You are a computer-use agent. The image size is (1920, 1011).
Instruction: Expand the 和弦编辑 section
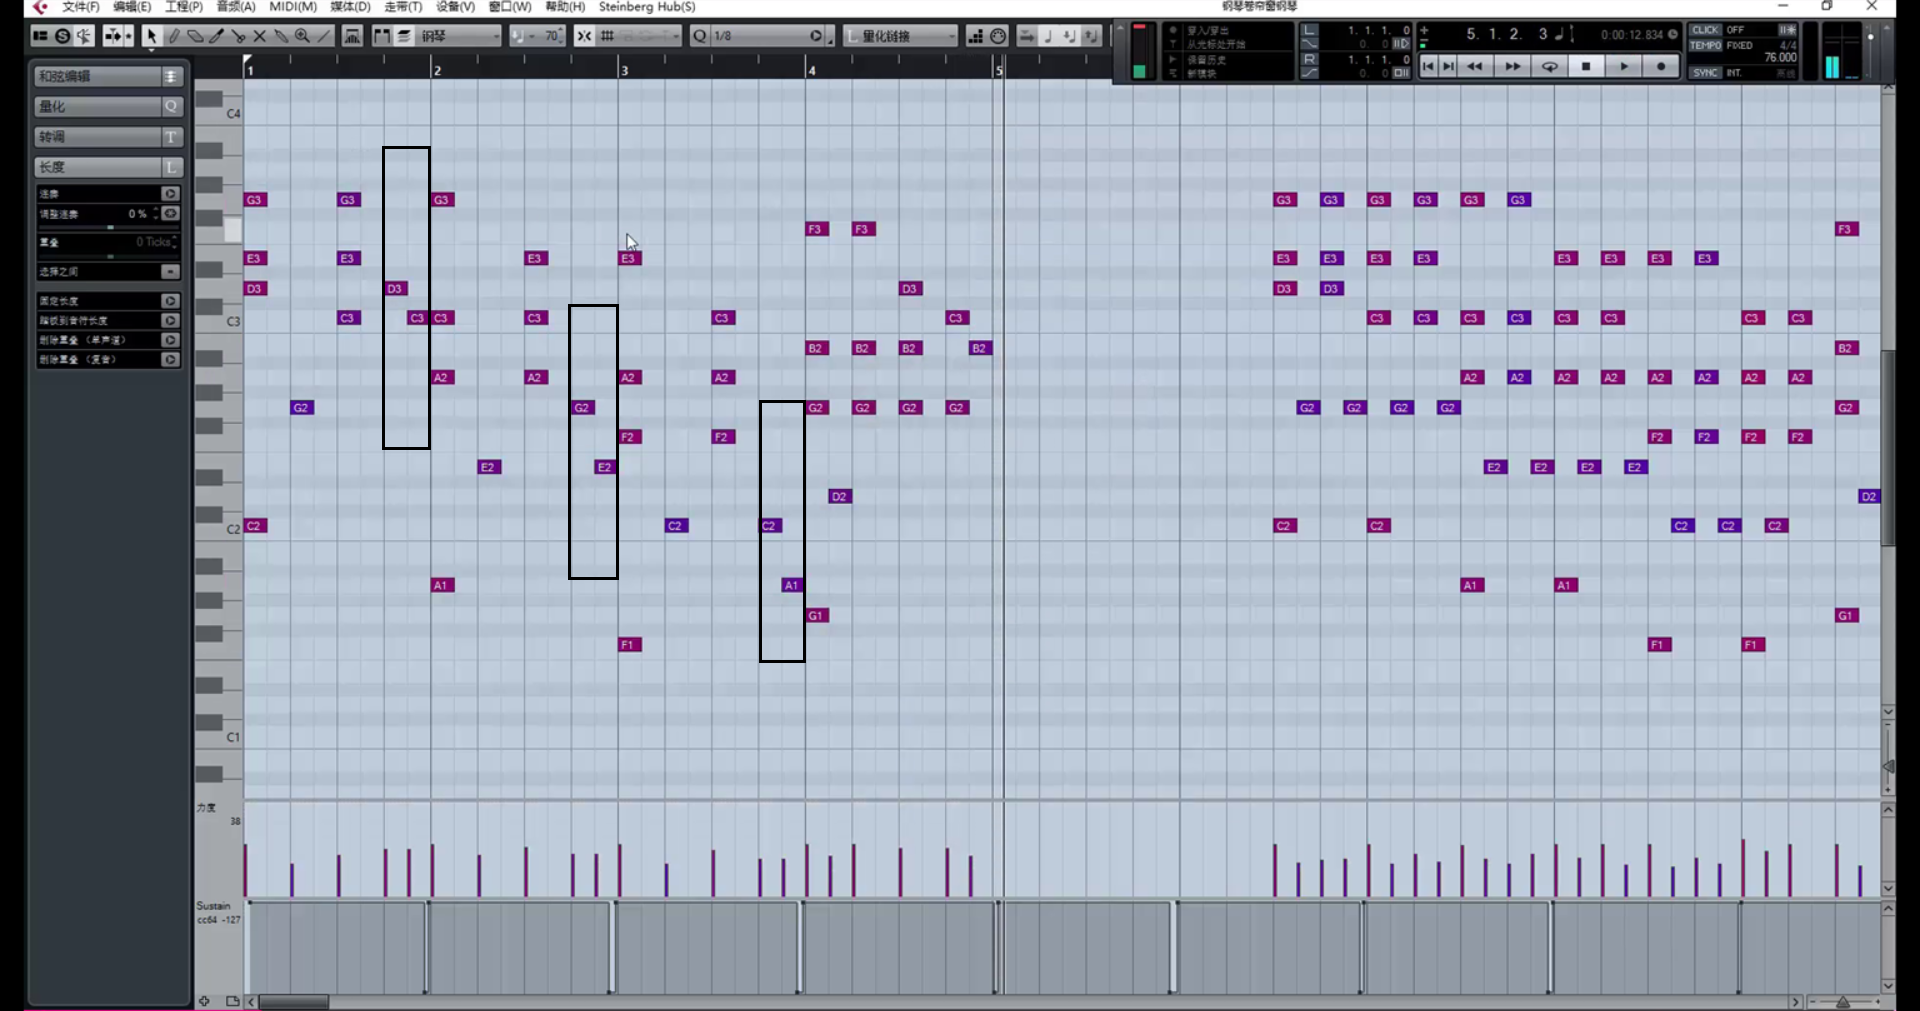(108, 76)
